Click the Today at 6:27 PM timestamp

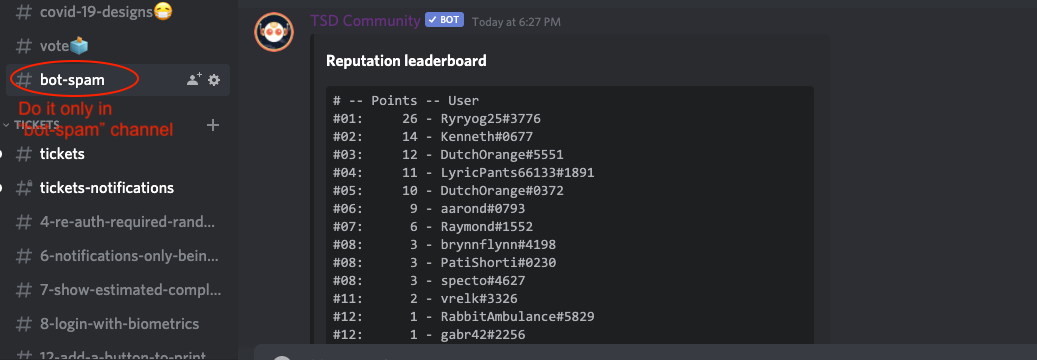517,22
